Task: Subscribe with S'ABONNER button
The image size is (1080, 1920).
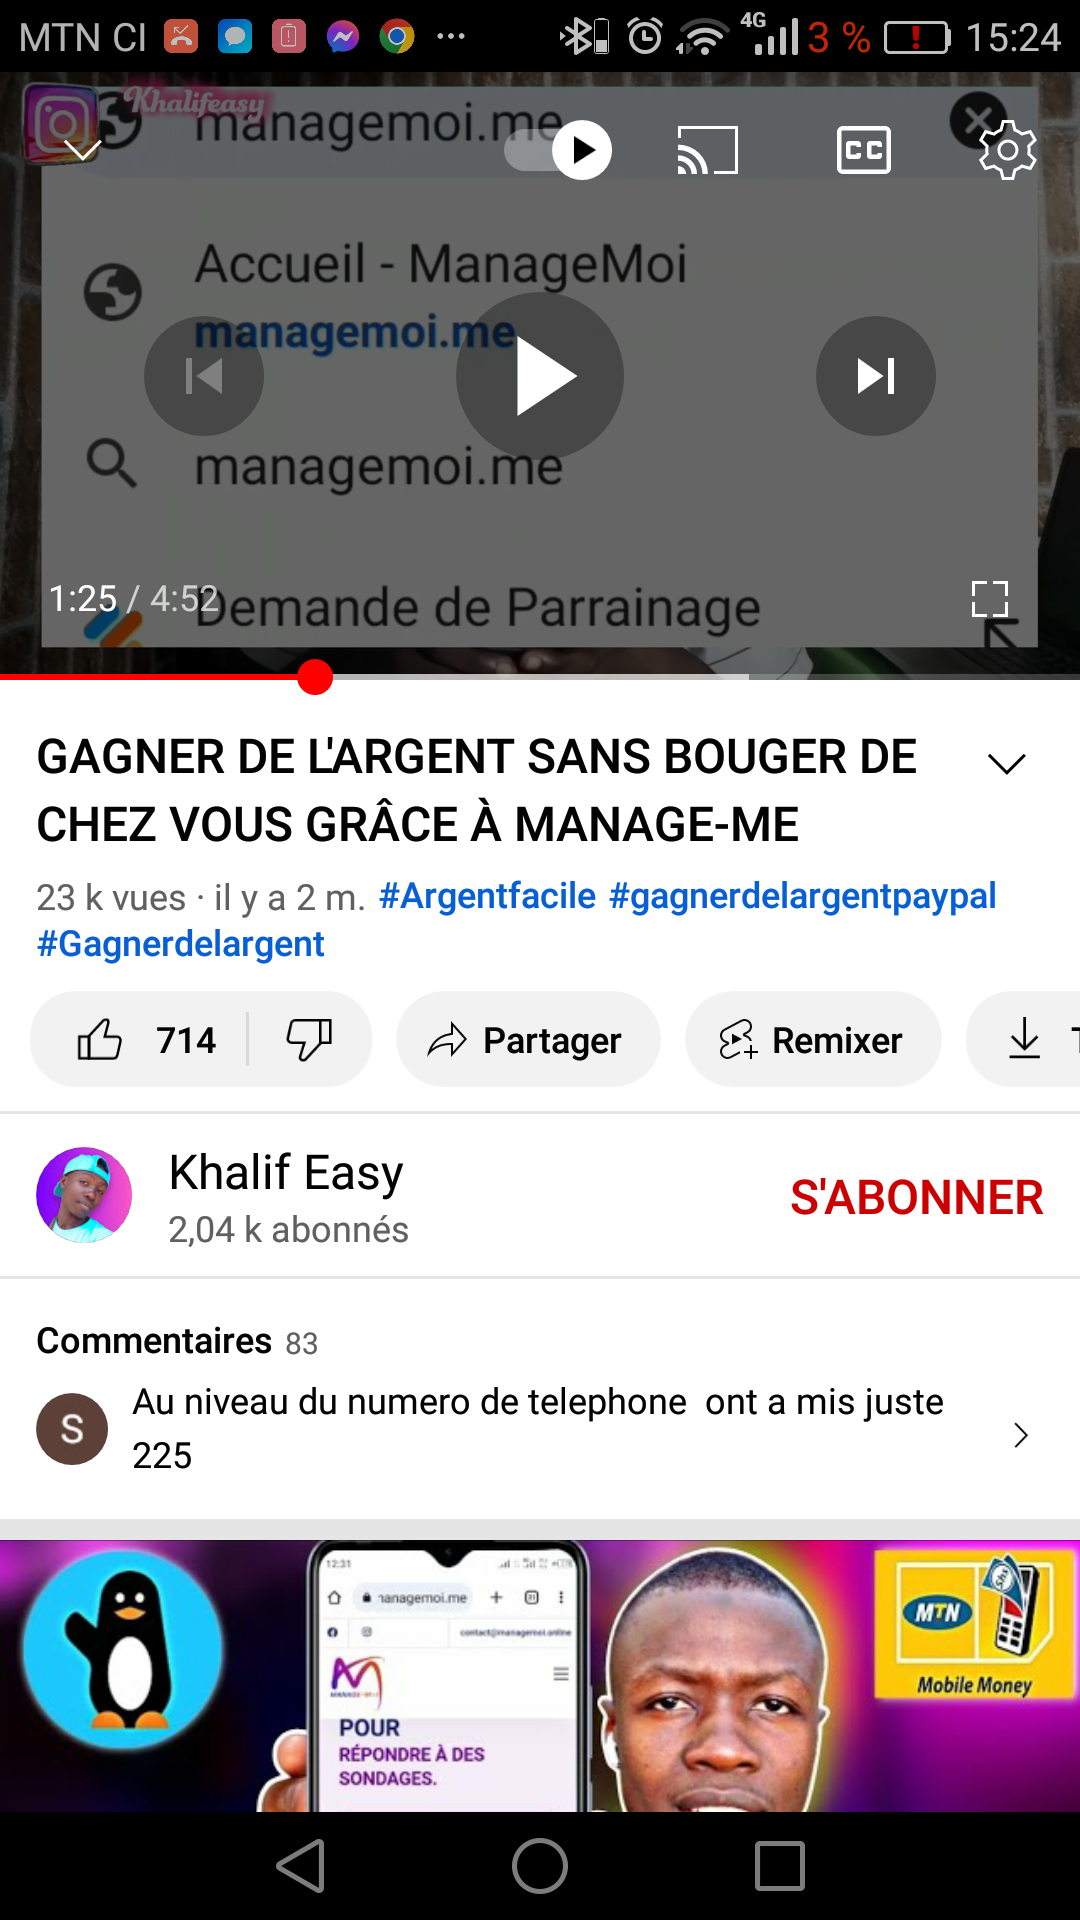Action: click(x=917, y=1197)
